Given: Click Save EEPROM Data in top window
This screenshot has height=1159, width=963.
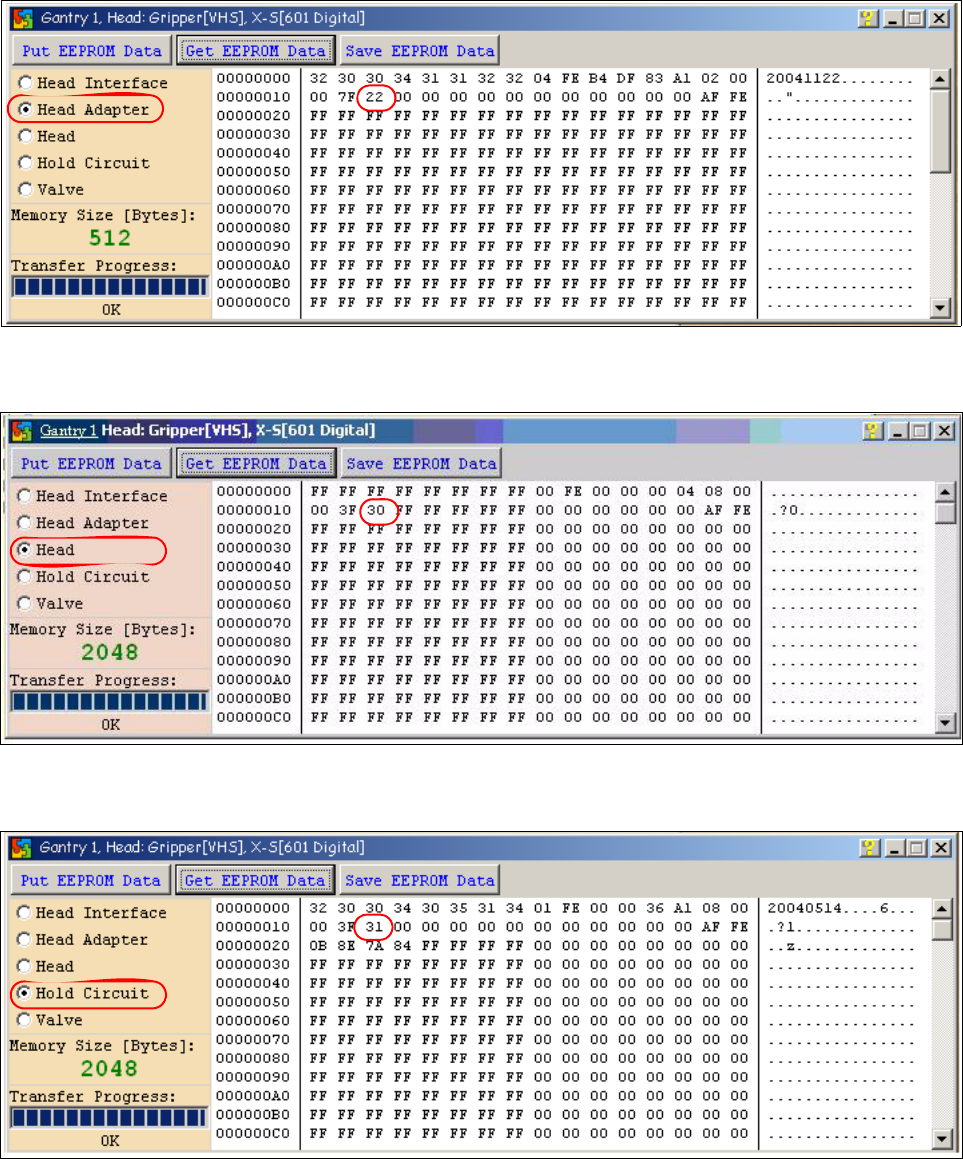Looking at the screenshot, I should coord(420,51).
